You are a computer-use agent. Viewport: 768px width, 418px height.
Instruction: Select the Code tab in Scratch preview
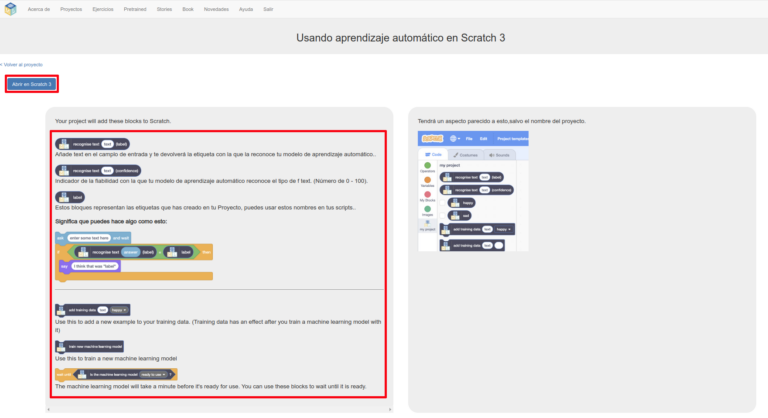(434, 155)
